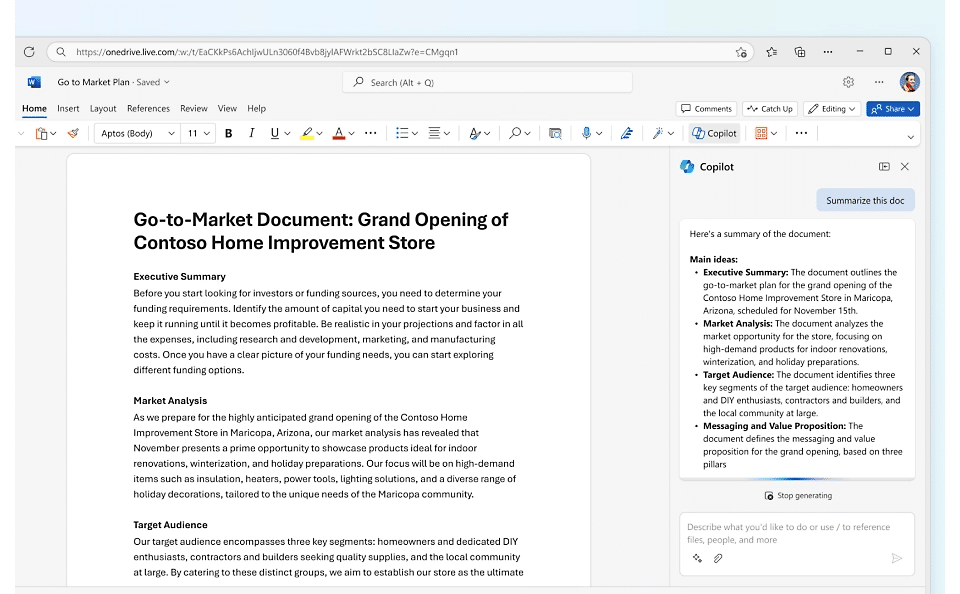Refresh the browser page
The image size is (960, 594).
(x=29, y=52)
